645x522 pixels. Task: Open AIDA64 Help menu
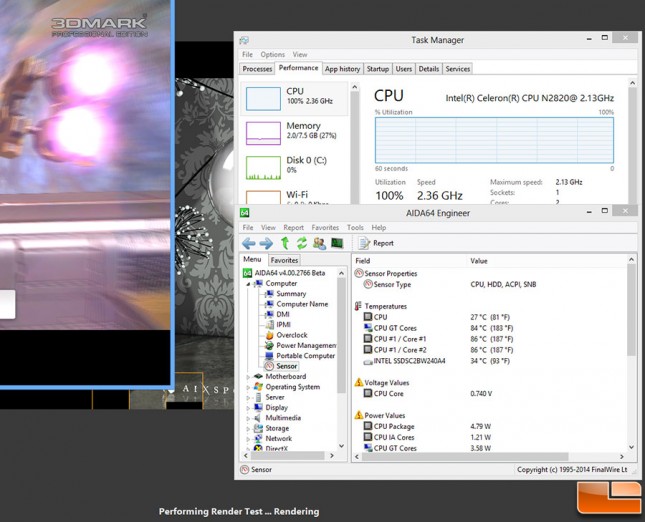tap(378, 227)
